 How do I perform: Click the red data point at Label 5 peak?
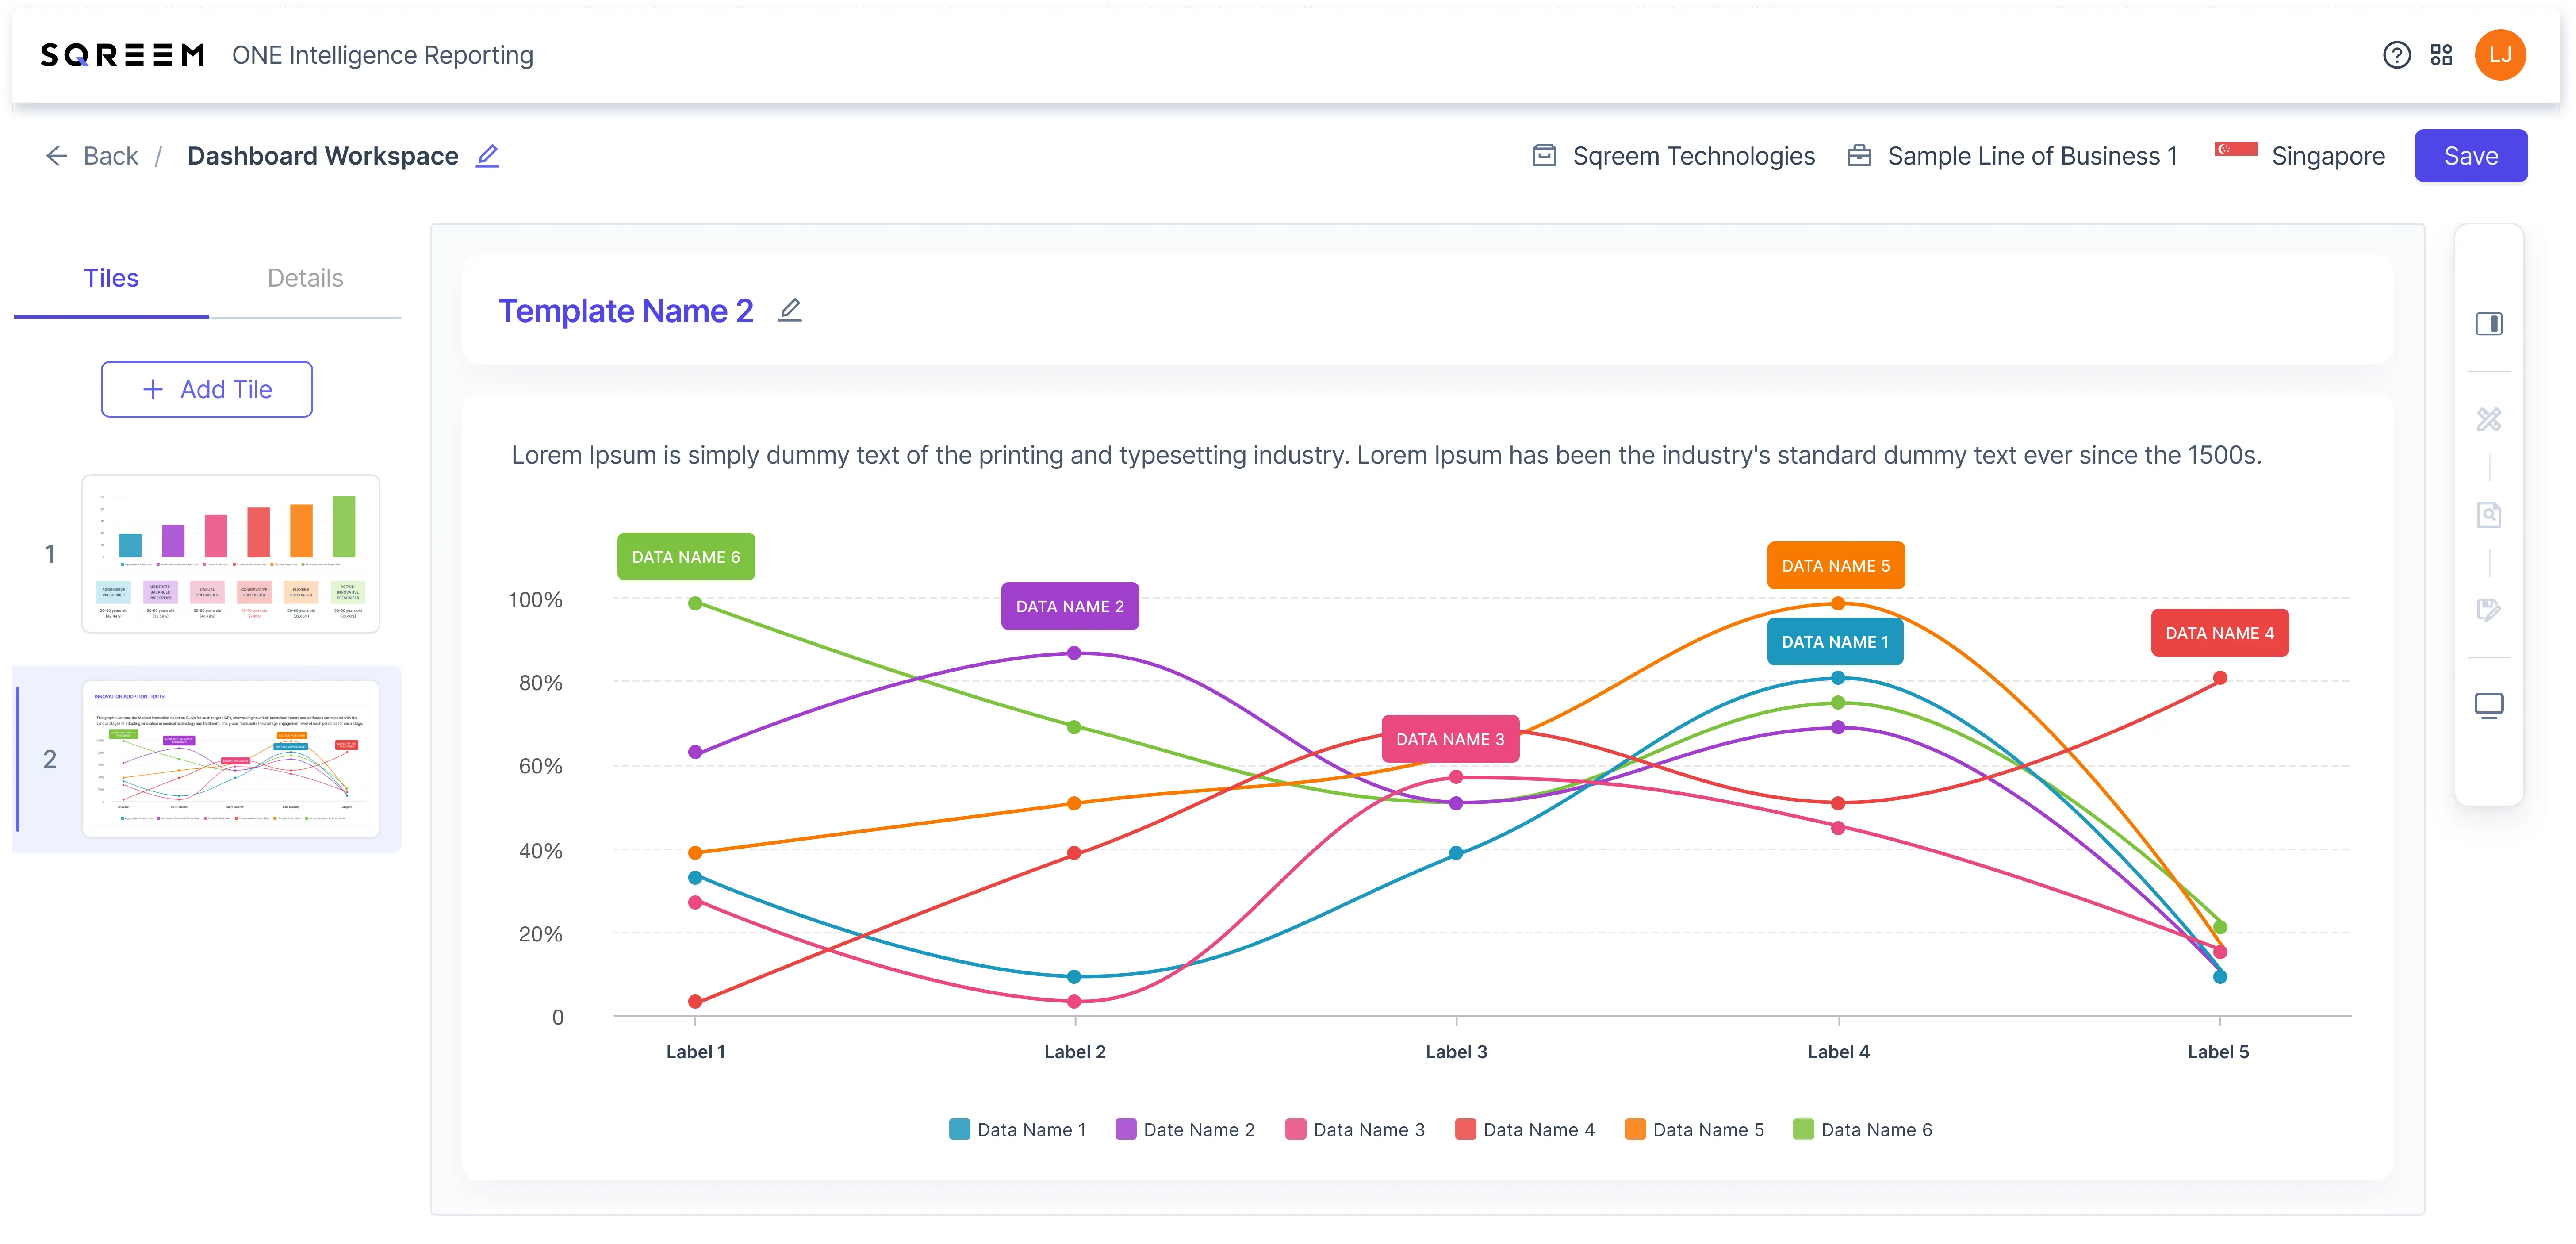2220,678
